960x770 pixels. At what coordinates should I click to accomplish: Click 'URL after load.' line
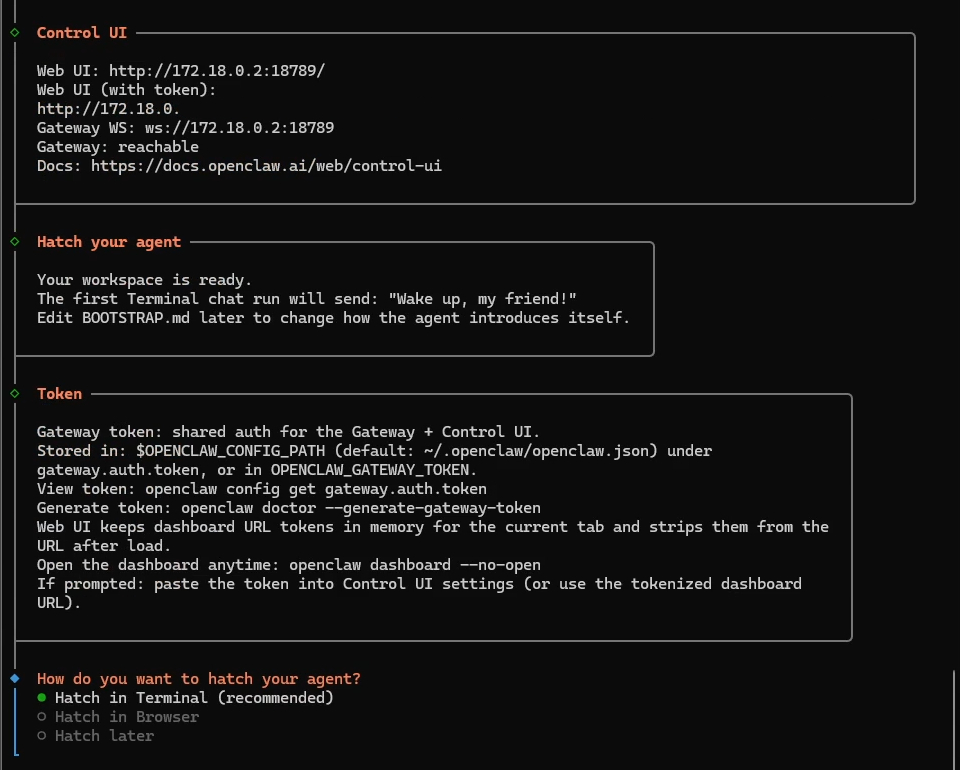point(104,545)
